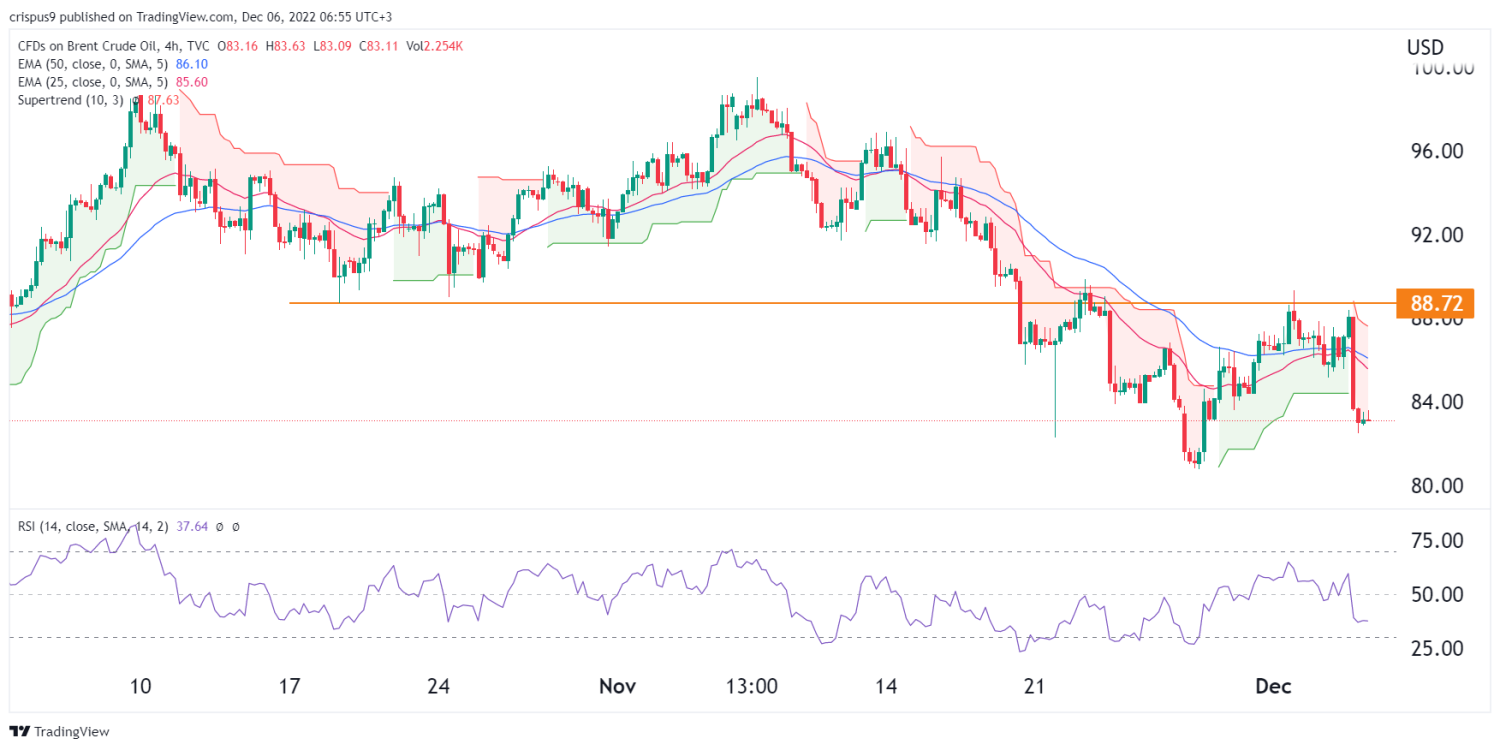1500x750 pixels.
Task: Click the 88.72 orange price label on the axis
Action: click(1436, 304)
